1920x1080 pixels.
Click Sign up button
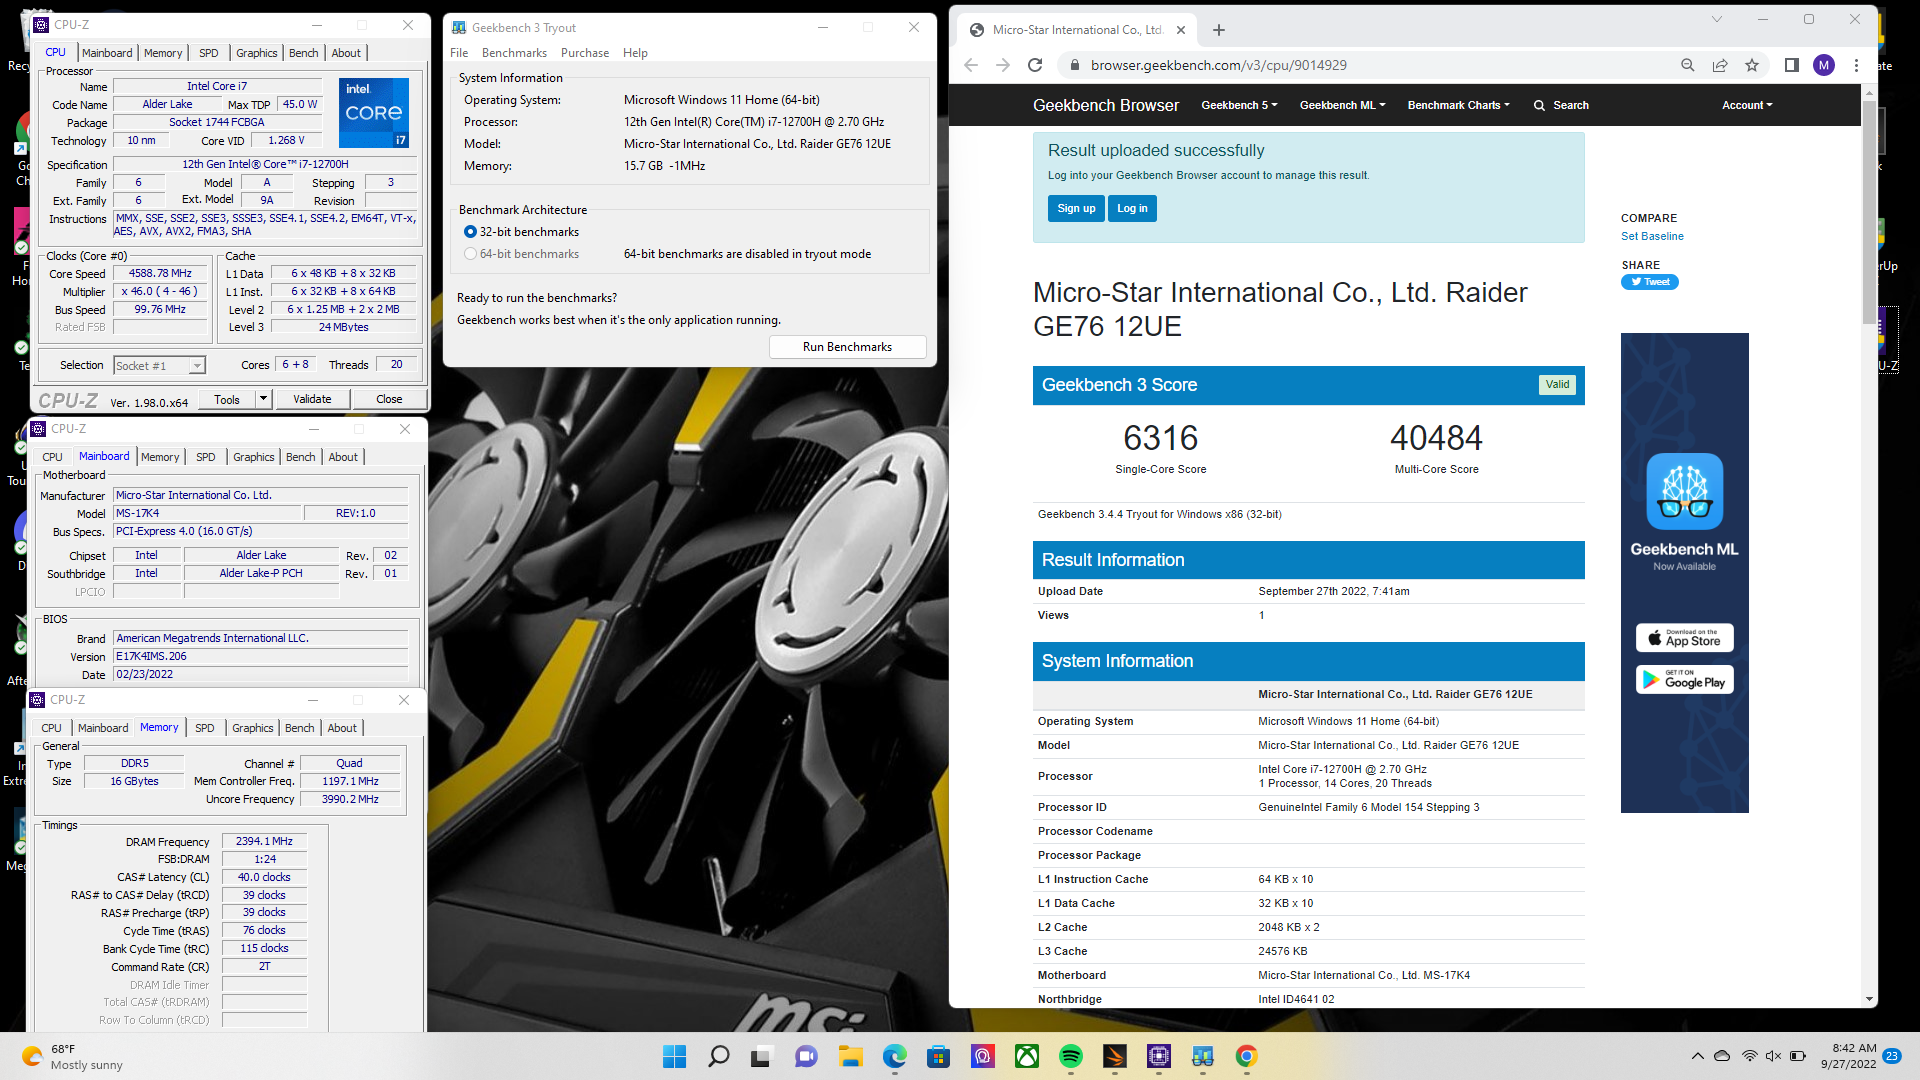click(x=1076, y=208)
